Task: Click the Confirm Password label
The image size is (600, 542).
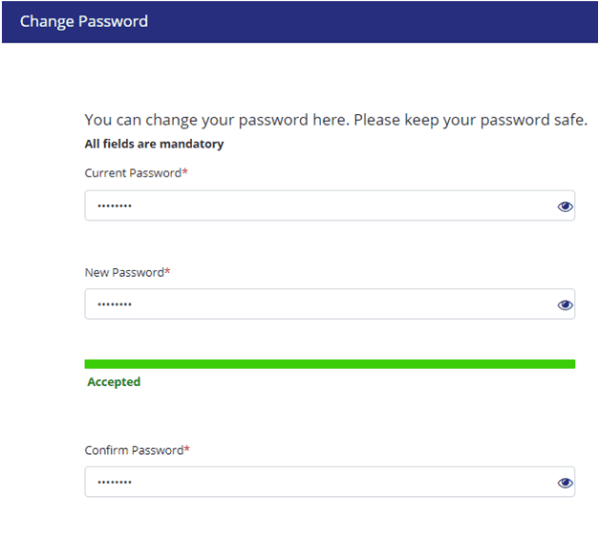Action: [134, 450]
